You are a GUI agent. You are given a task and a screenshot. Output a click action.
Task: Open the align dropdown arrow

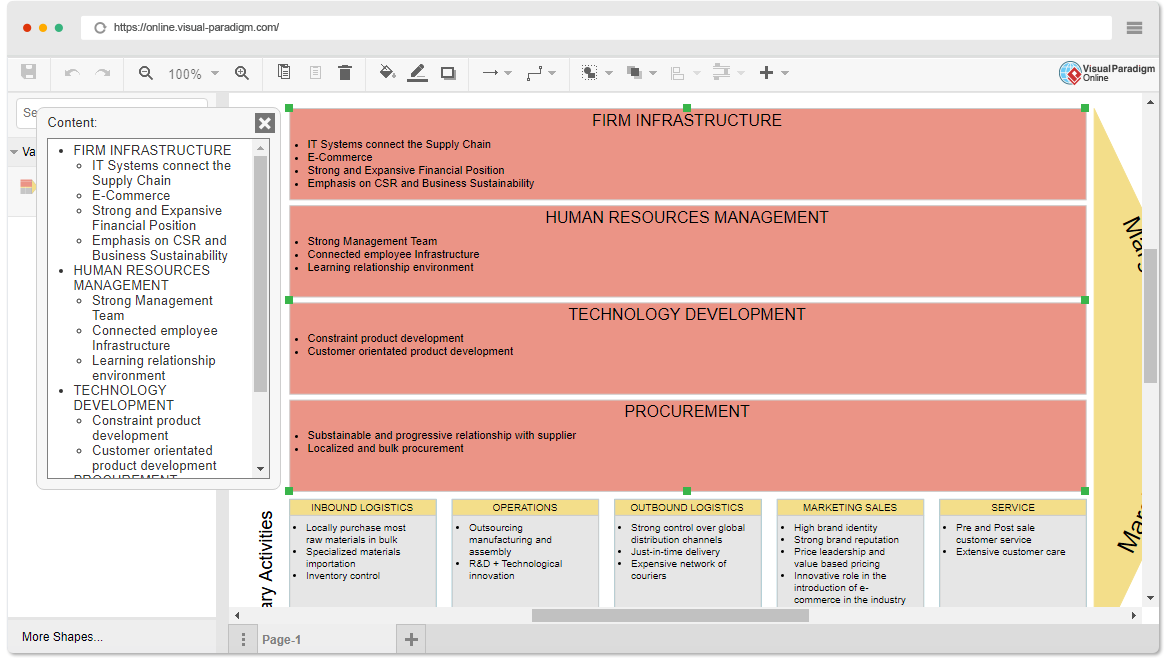[697, 73]
